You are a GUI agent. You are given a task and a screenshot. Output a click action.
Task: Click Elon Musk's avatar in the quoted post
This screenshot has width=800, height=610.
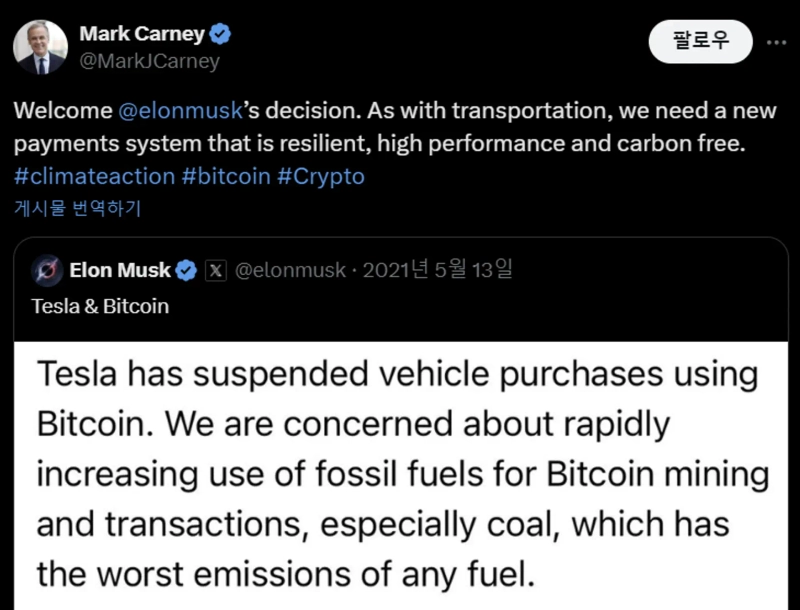coord(46,270)
